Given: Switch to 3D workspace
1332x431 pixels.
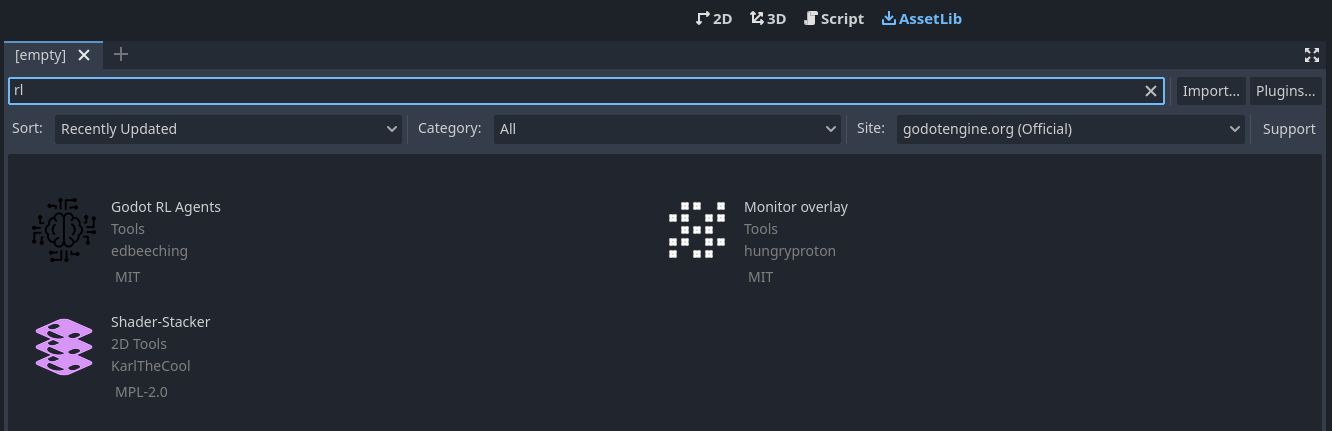Looking at the screenshot, I should [768, 18].
